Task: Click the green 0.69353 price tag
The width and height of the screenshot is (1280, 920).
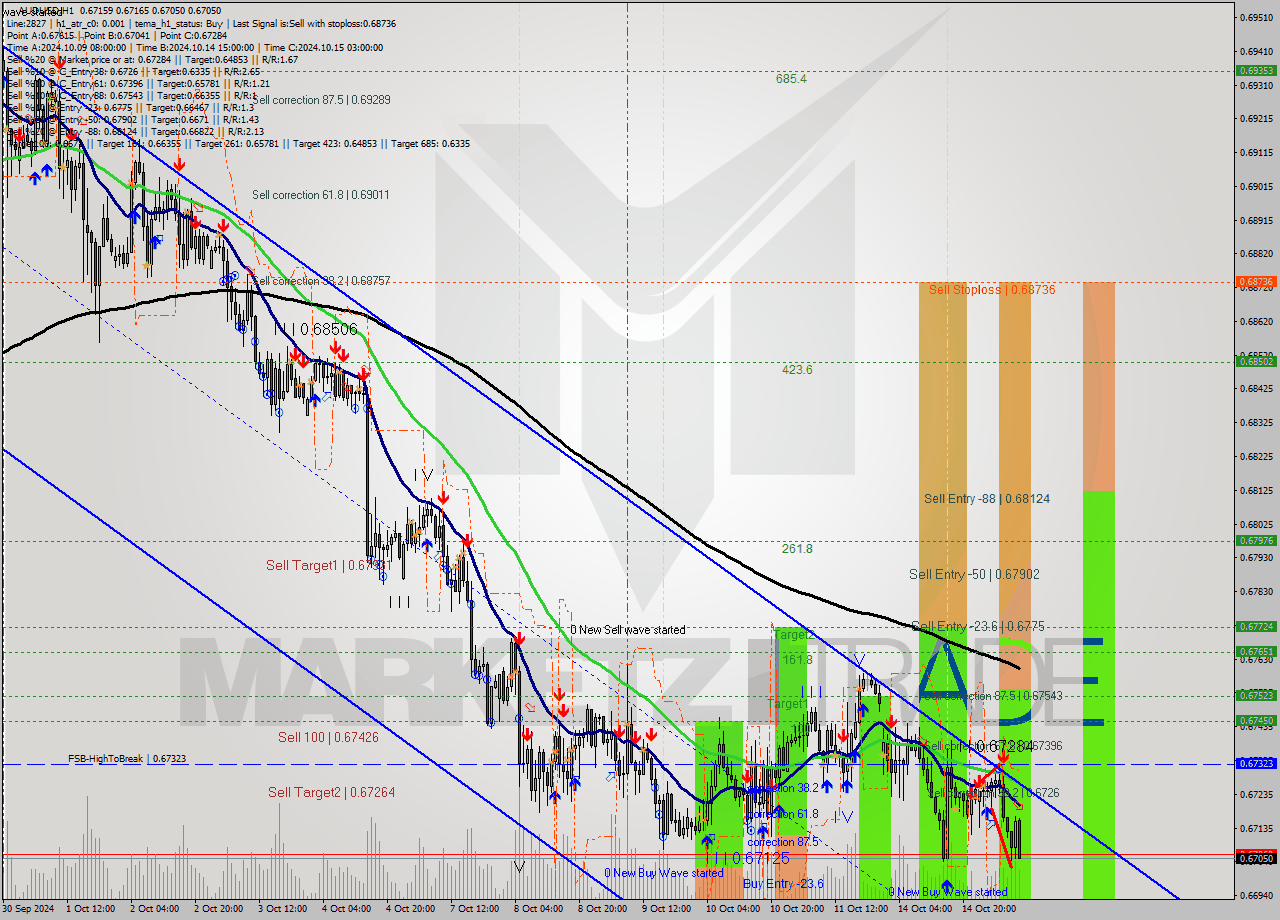Action: click(x=1256, y=70)
